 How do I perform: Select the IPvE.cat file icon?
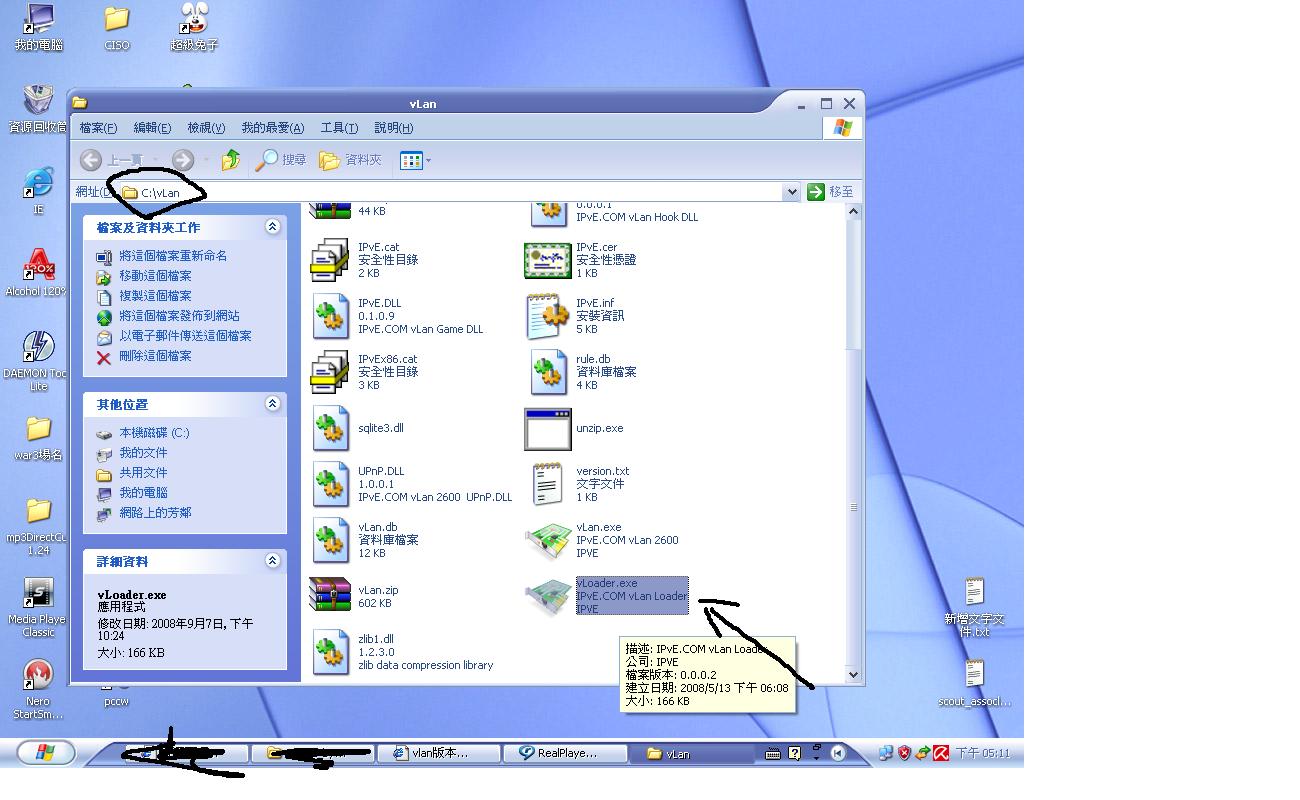pos(330,261)
